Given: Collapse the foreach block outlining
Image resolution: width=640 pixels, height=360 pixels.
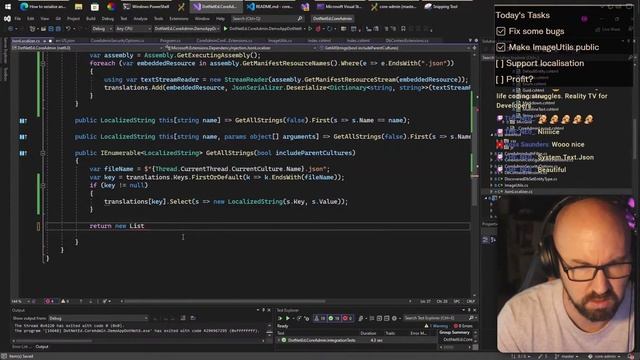Looking at the screenshot, I should (x=43, y=63).
